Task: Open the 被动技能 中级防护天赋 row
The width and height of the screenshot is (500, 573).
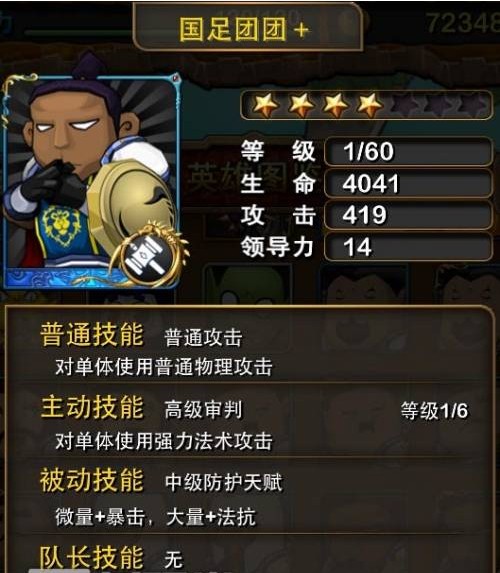Action: (x=249, y=497)
